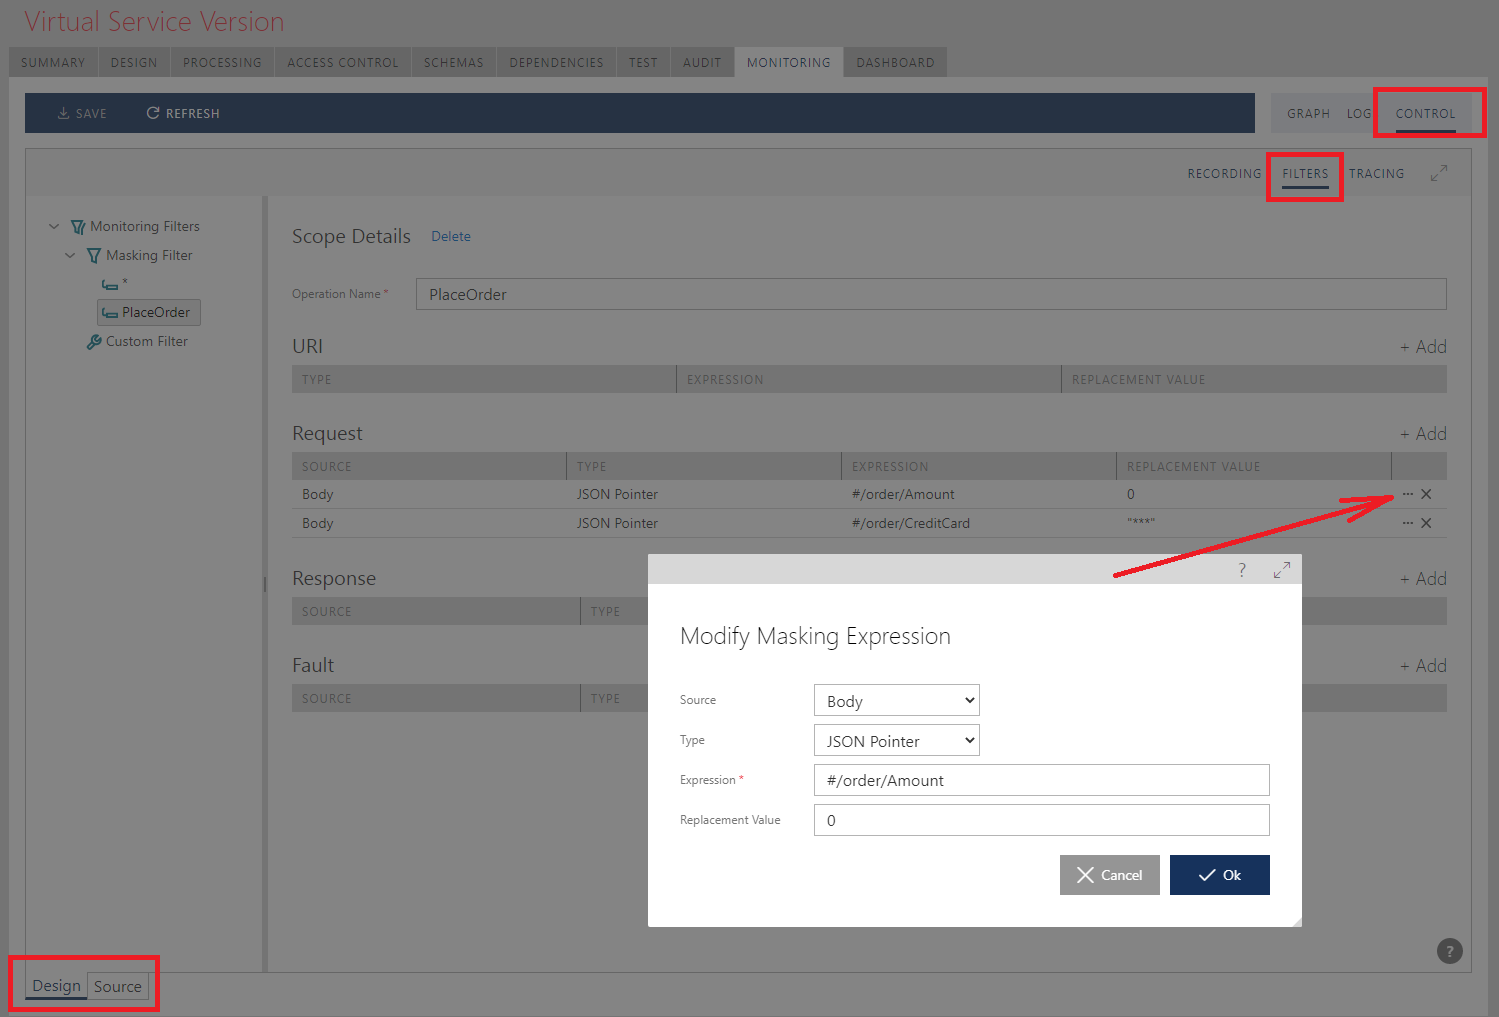Switch to the Dashboard tab

pos(894,61)
